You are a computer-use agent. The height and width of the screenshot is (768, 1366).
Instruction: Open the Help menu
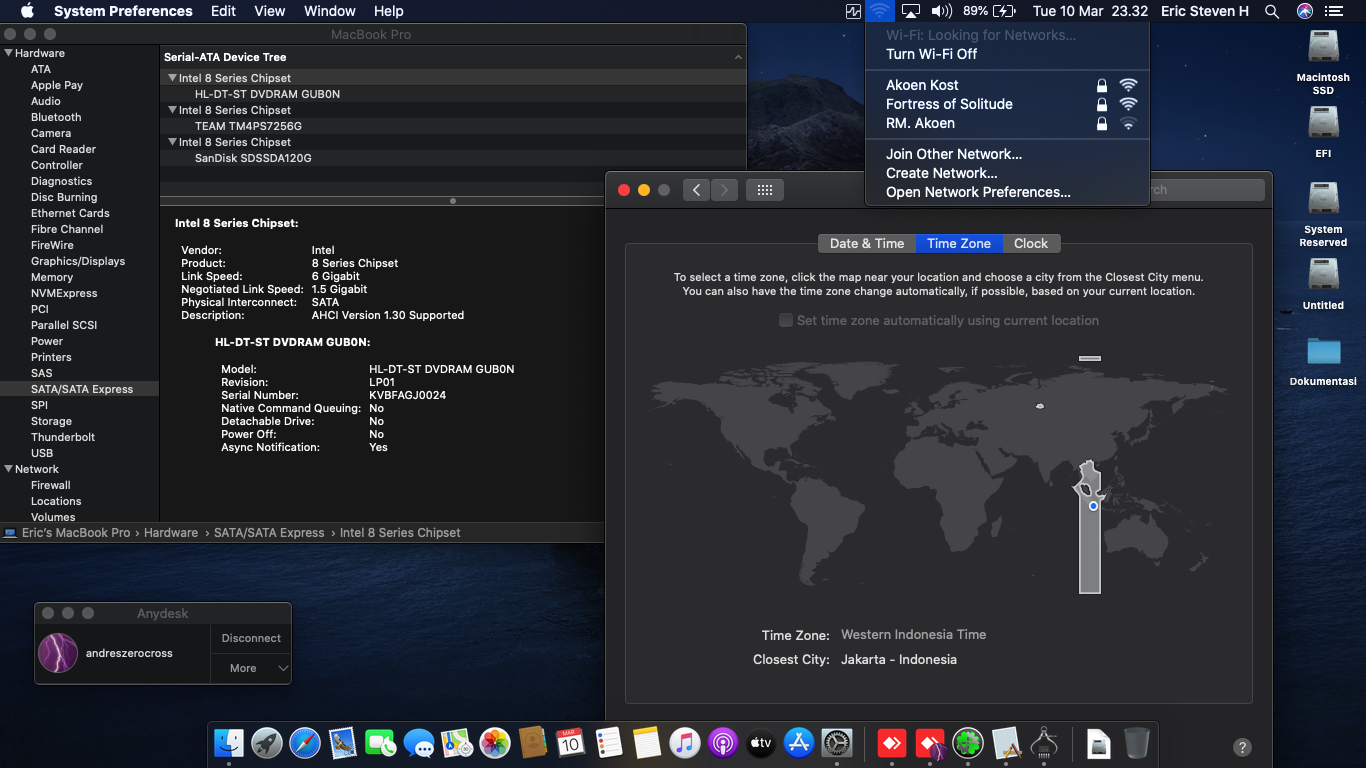(x=389, y=11)
